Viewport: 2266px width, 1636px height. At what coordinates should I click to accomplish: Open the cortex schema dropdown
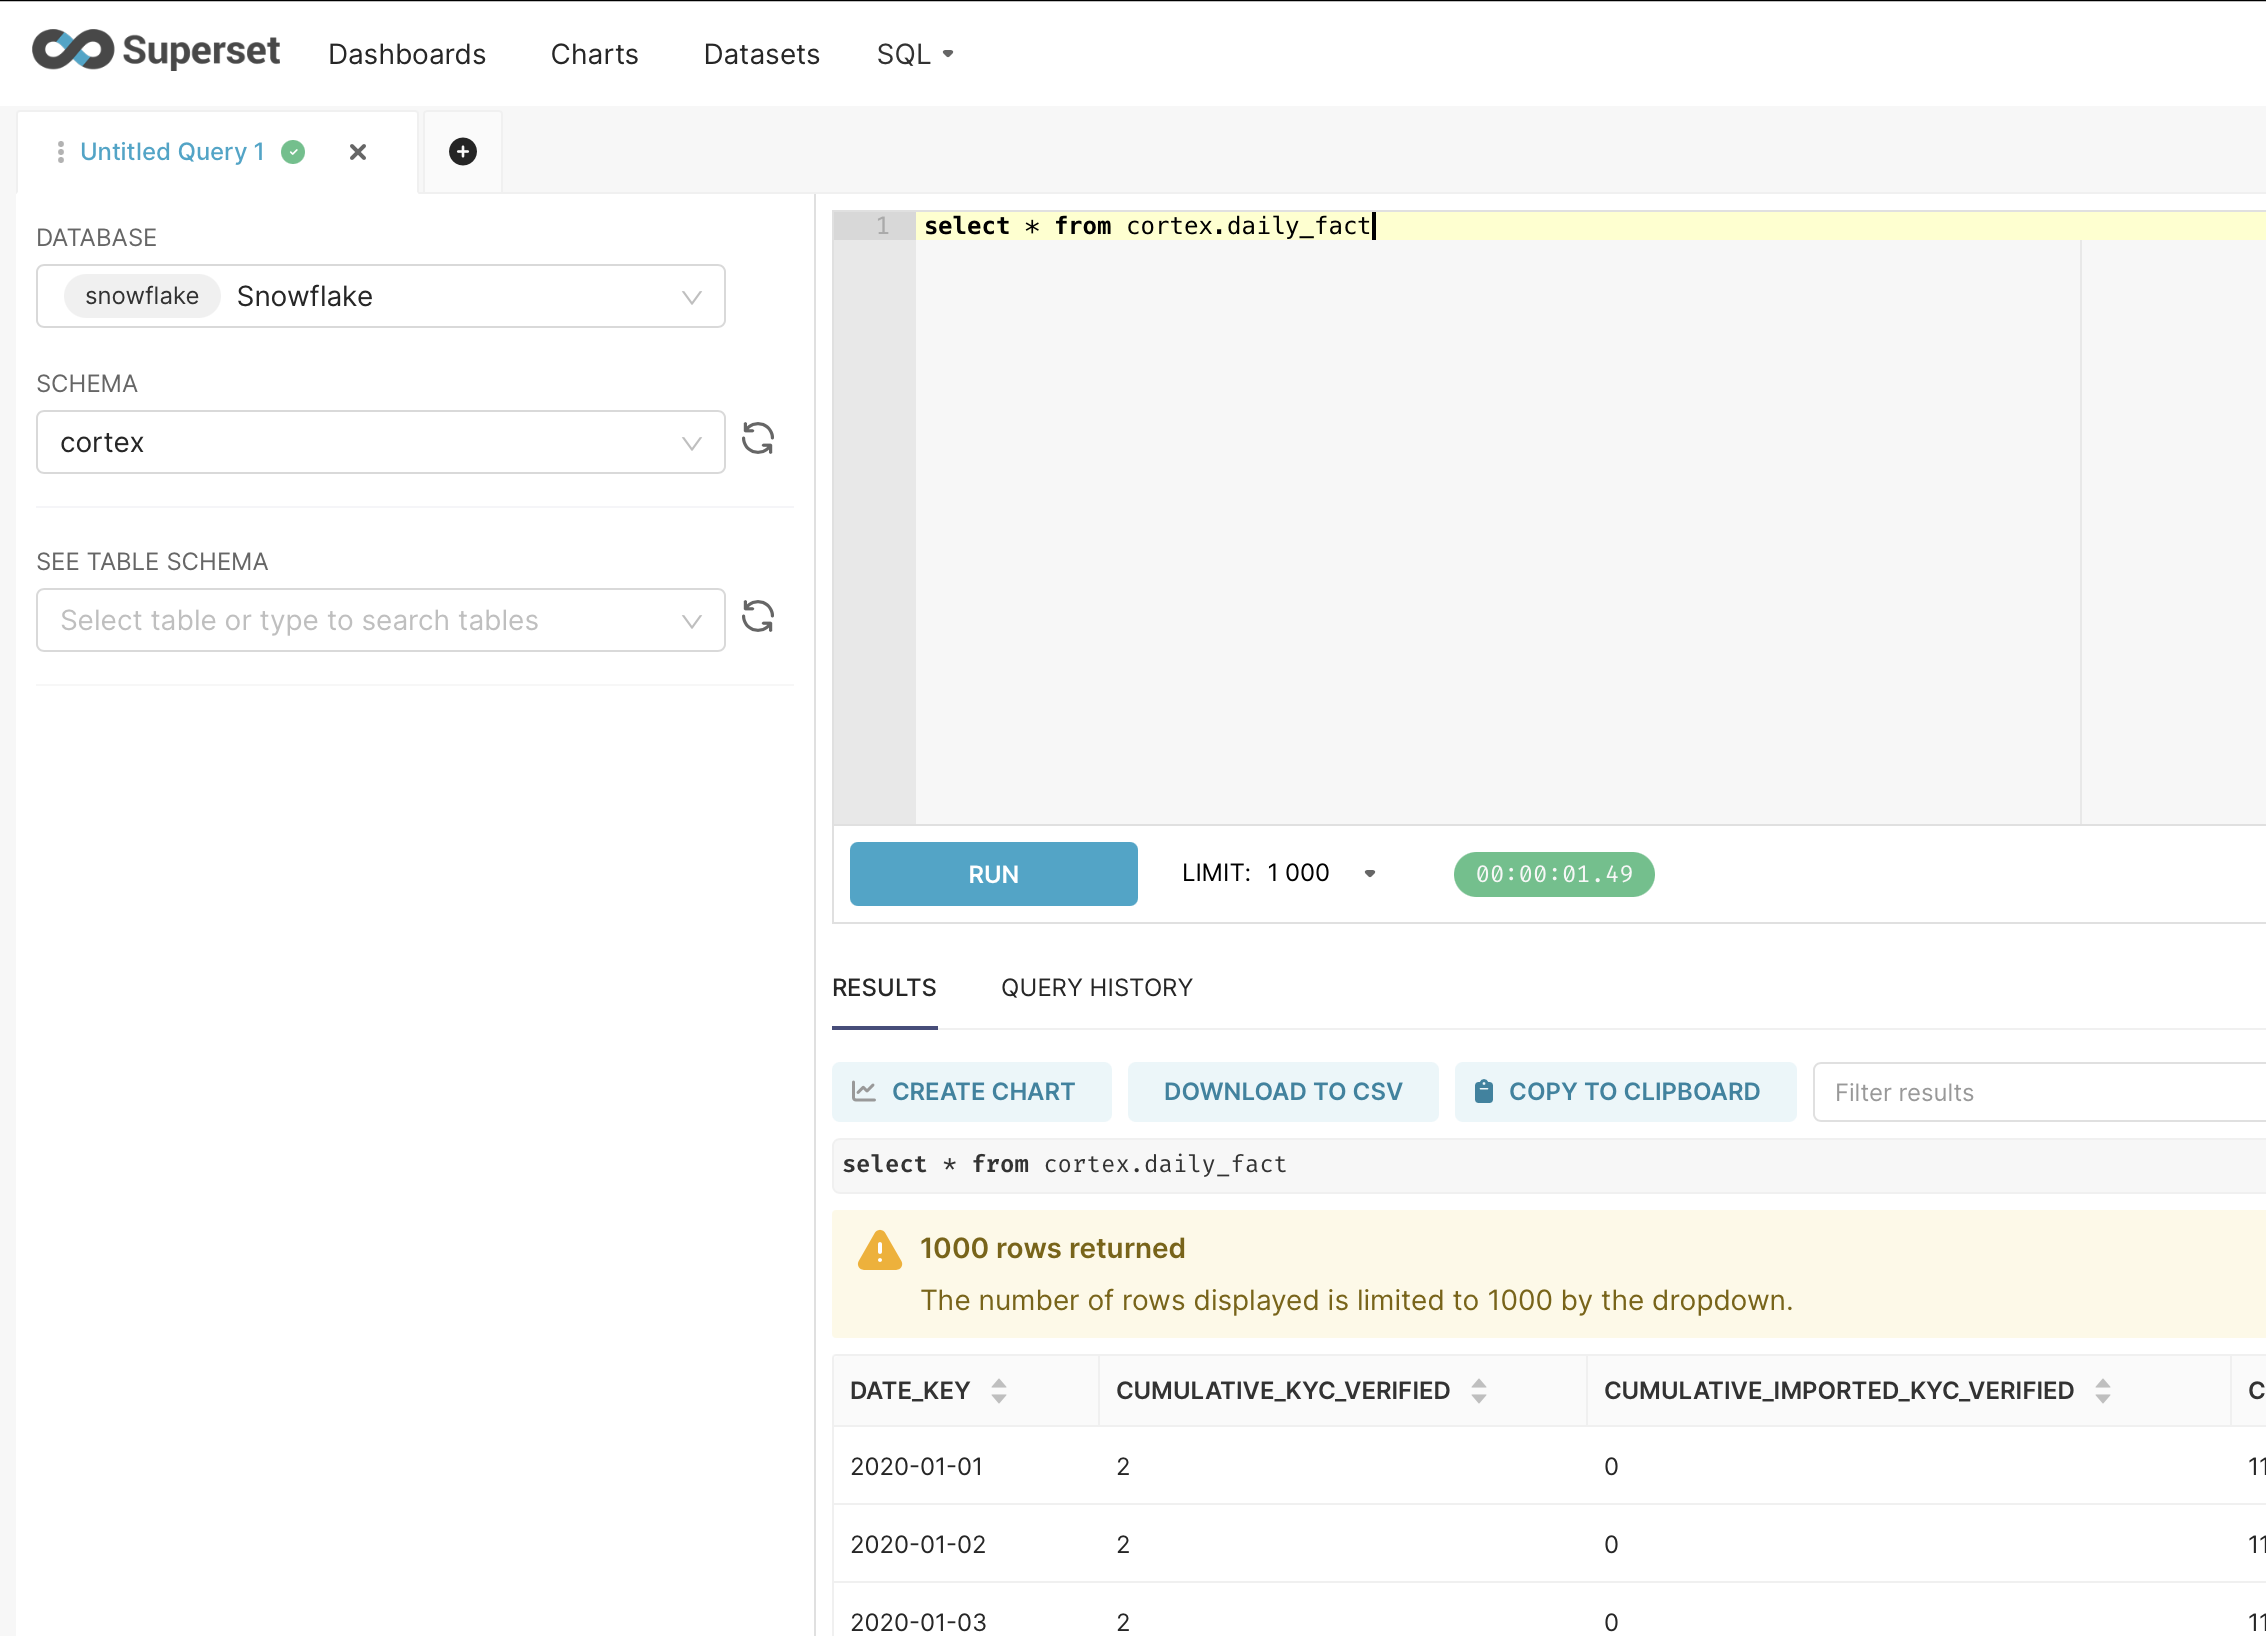[381, 442]
